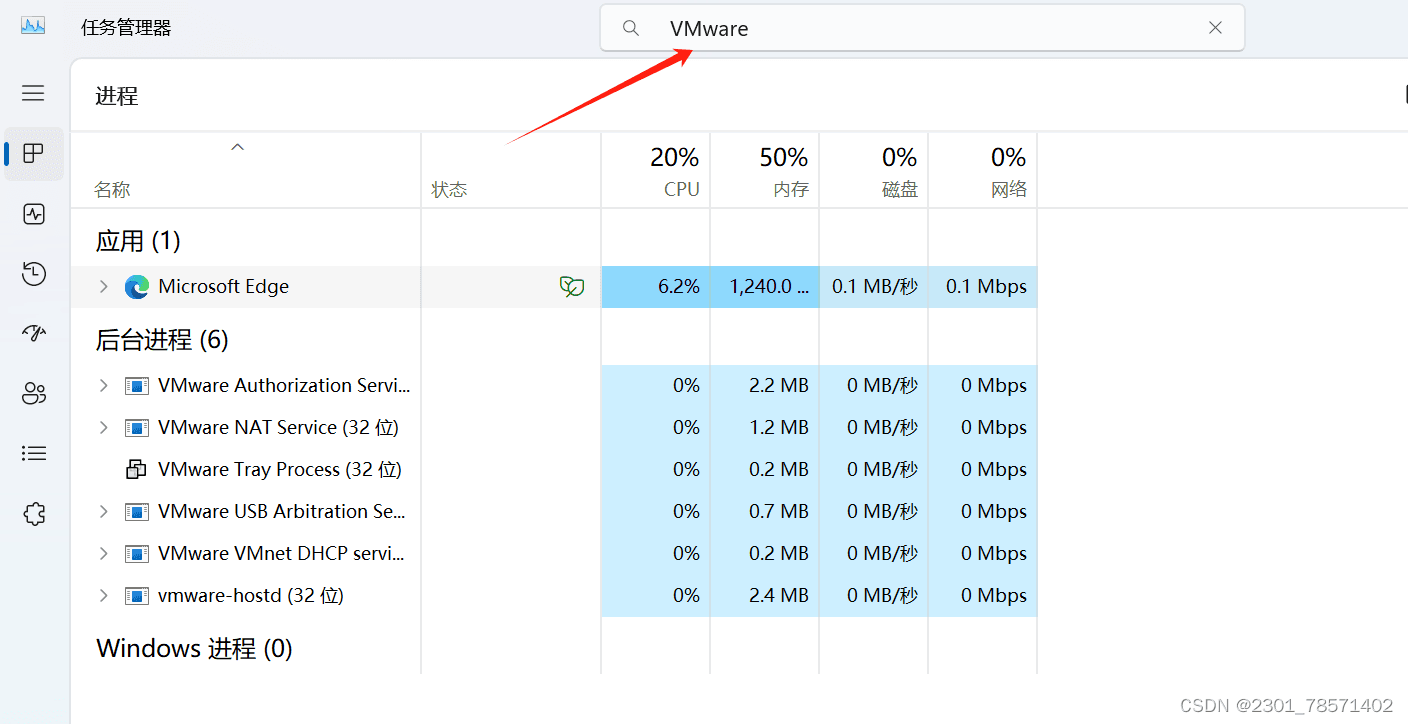Expand VMware NAT Service row
1408x724 pixels.
pos(103,428)
